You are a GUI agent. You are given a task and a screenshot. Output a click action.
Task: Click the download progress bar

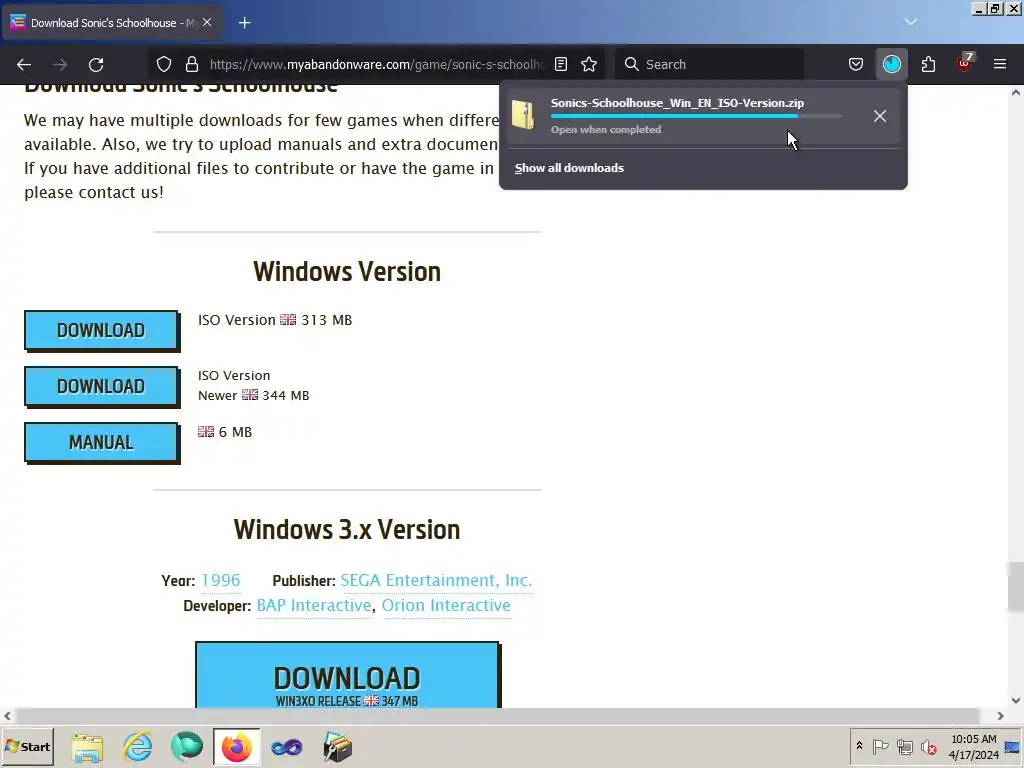(x=696, y=116)
